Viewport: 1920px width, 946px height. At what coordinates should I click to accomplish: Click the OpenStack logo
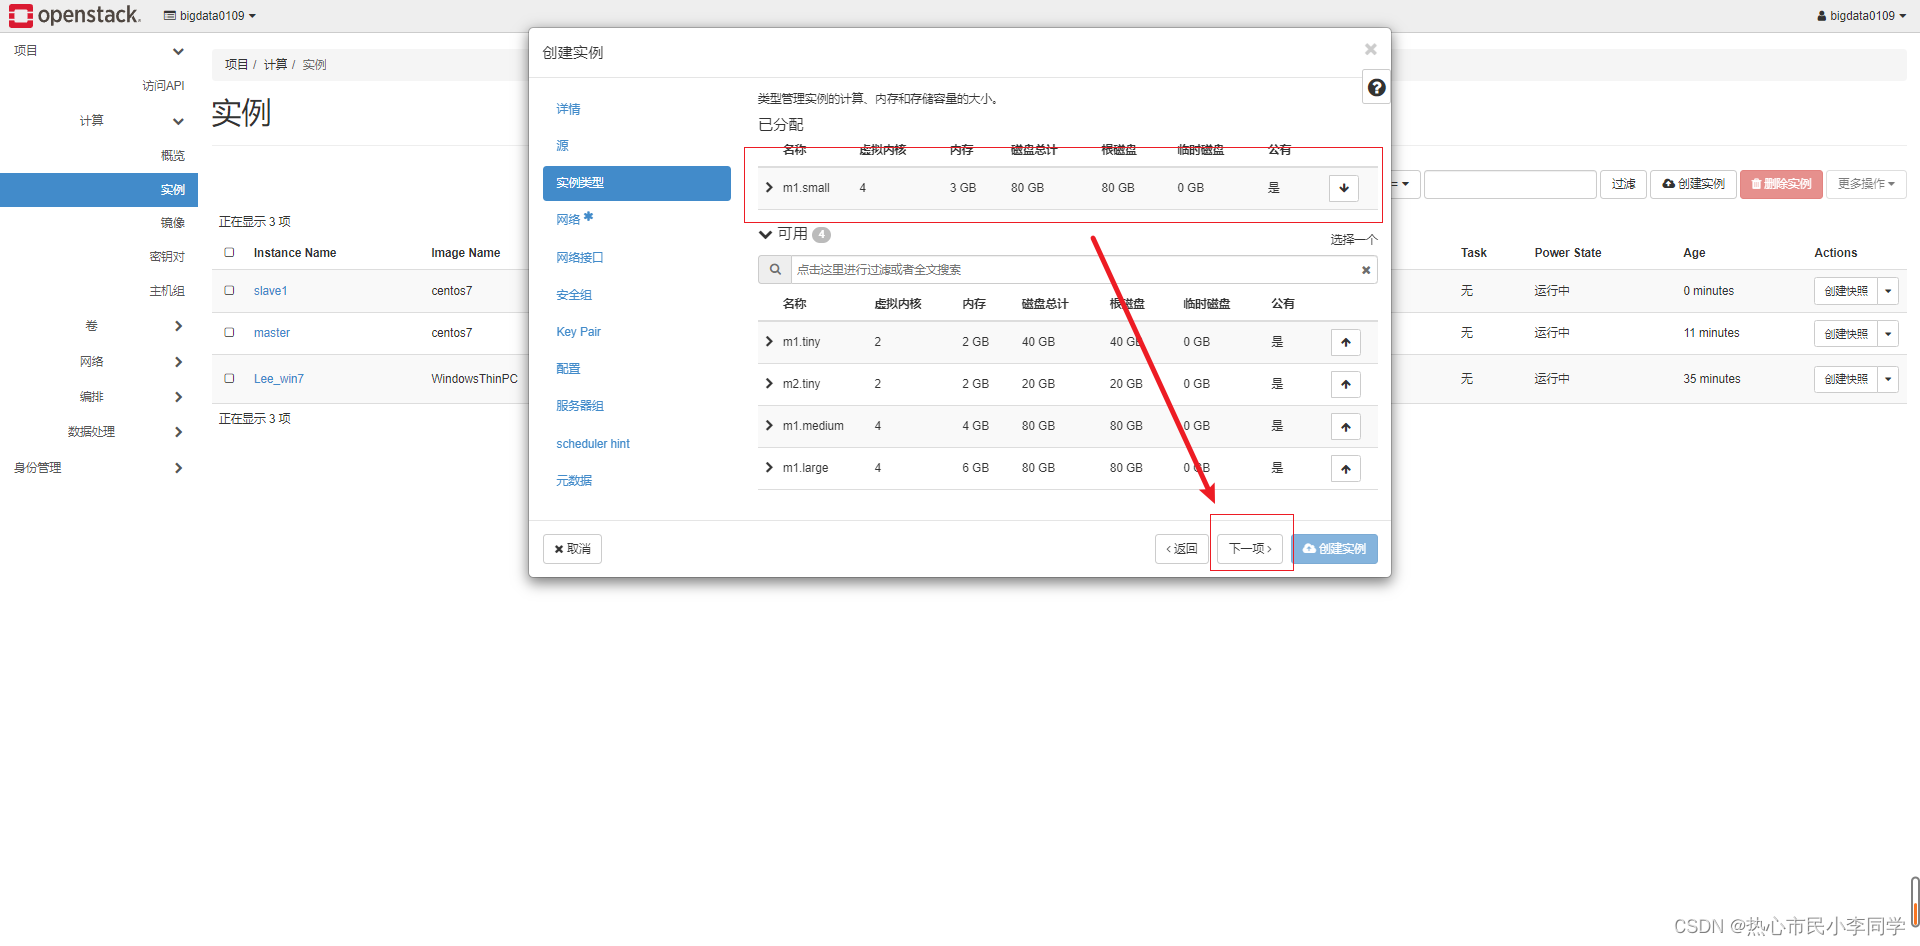(75, 15)
